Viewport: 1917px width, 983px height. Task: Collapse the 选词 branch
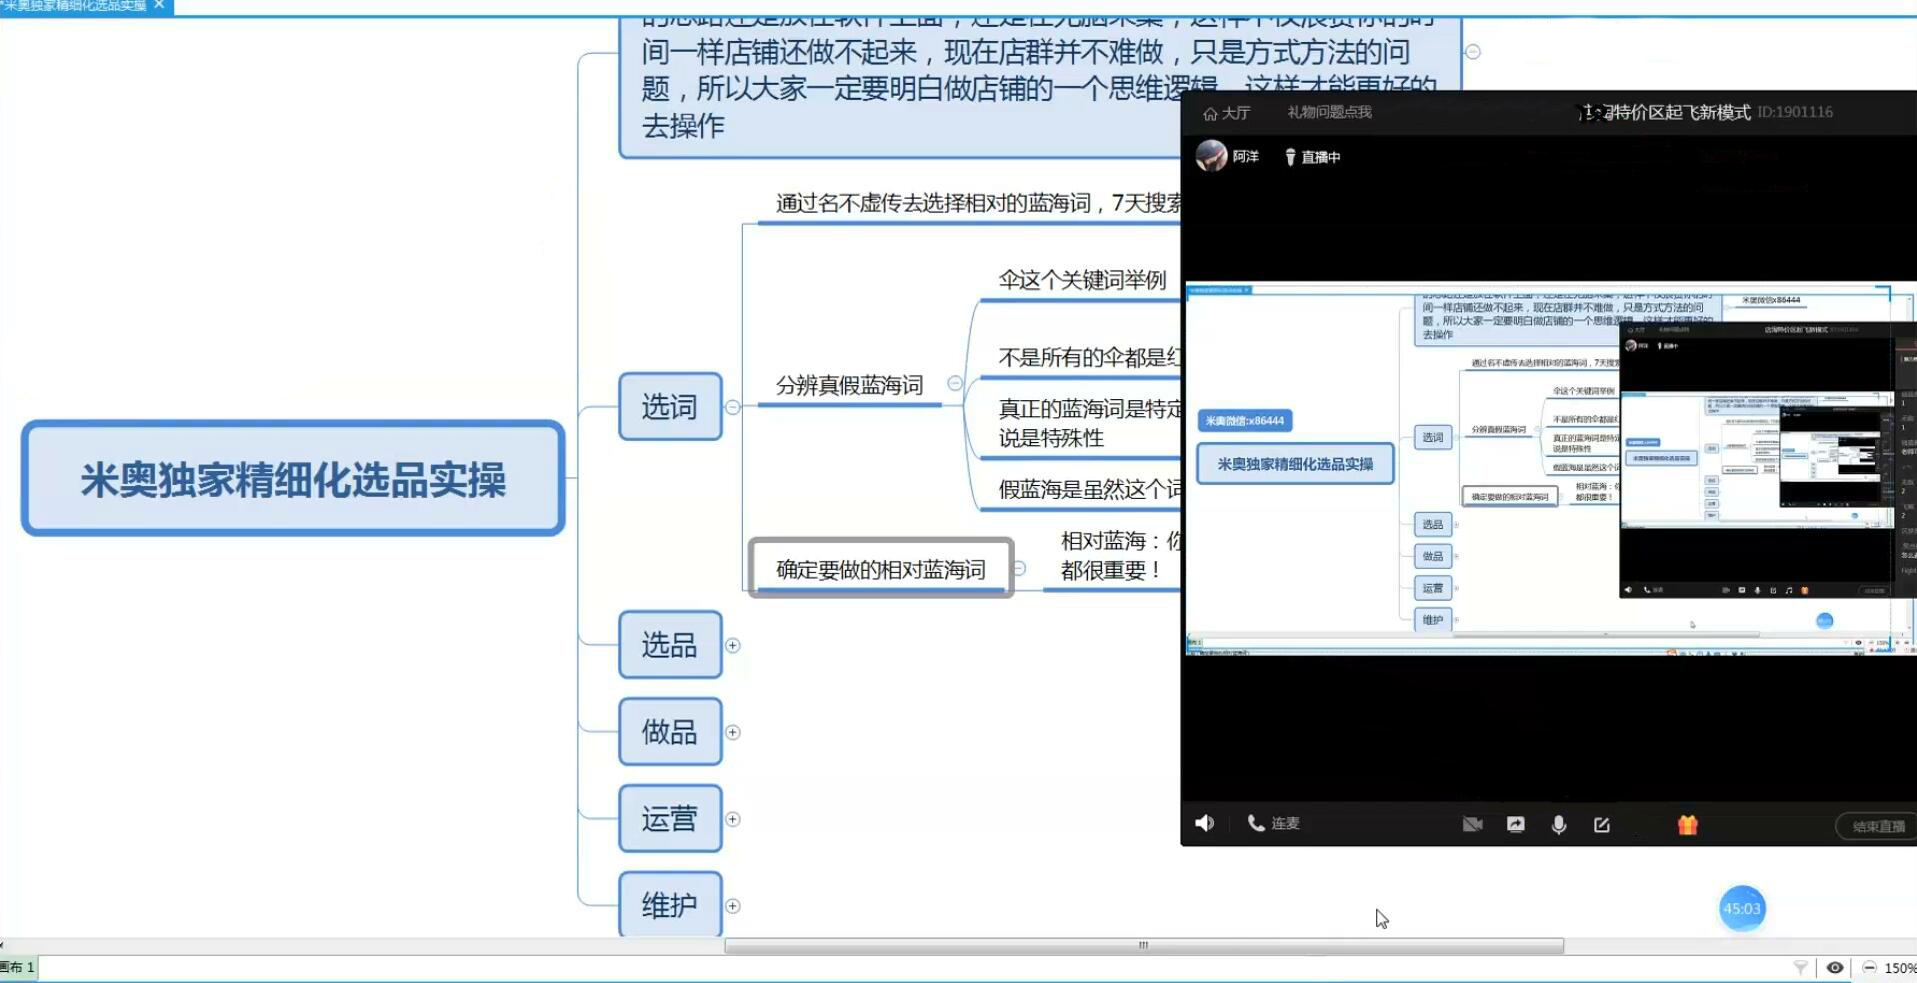[733, 407]
